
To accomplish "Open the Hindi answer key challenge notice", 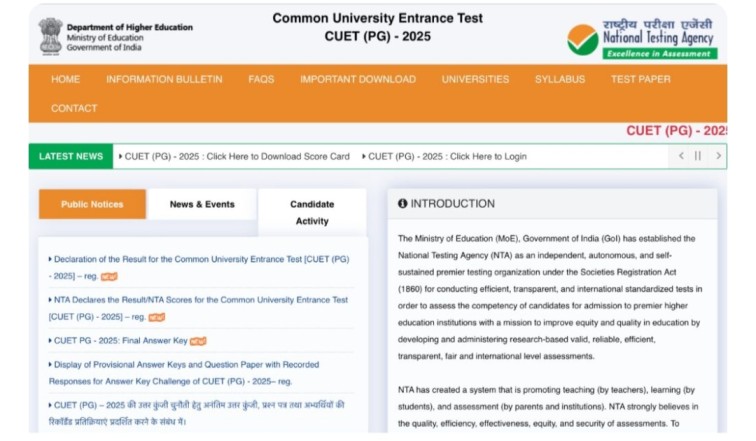I will point(196,414).
